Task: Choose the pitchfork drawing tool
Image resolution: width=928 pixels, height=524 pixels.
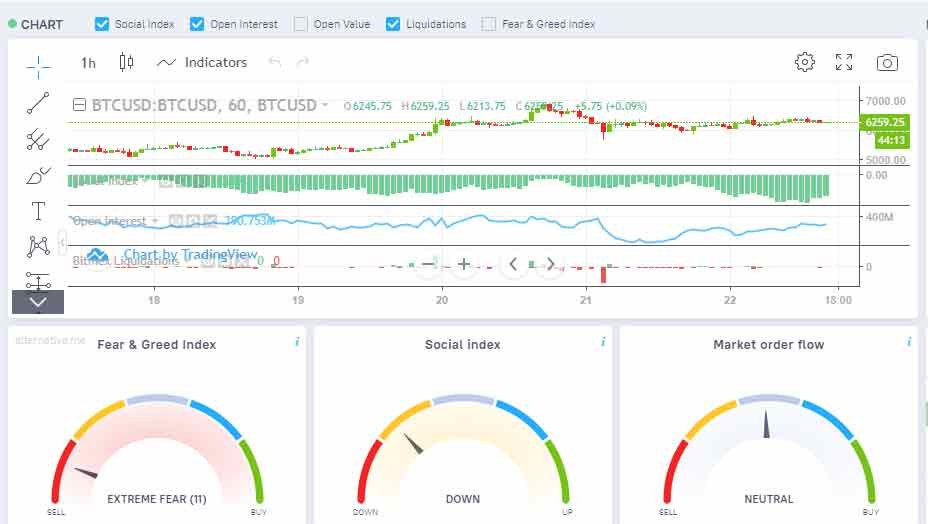Action: point(38,139)
